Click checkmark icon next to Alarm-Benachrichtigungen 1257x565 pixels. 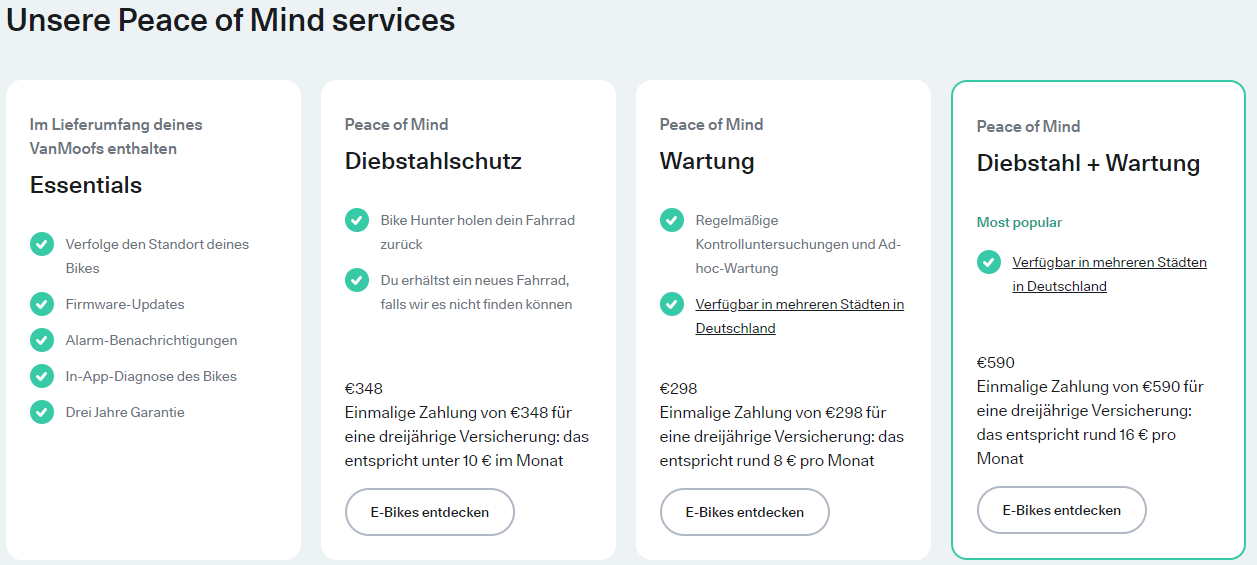[42, 340]
